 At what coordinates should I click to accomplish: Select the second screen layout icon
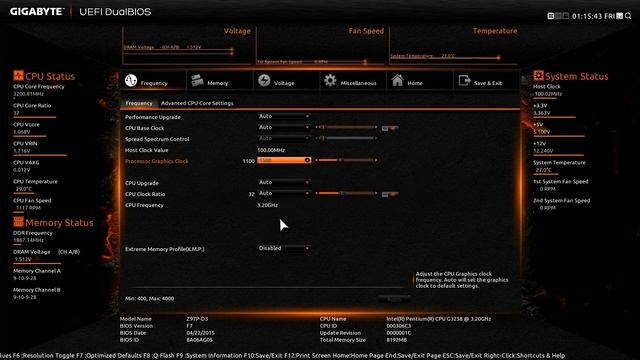(x=558, y=16)
